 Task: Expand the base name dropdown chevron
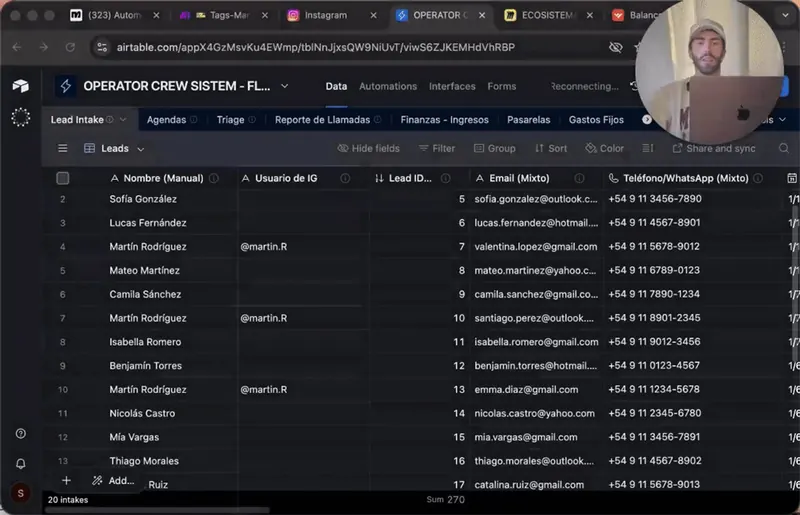coord(285,86)
